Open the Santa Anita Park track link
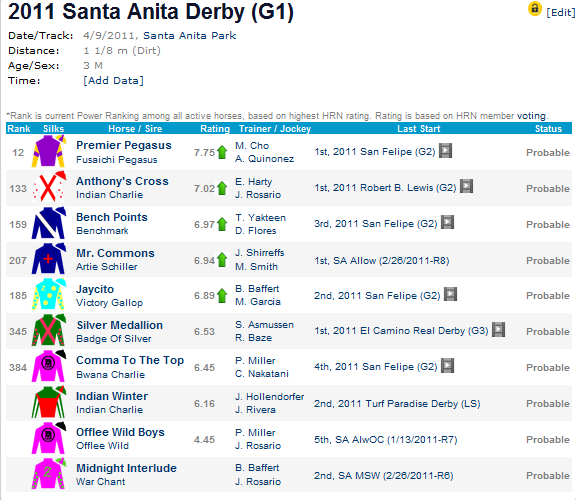576x500 pixels. (189, 36)
